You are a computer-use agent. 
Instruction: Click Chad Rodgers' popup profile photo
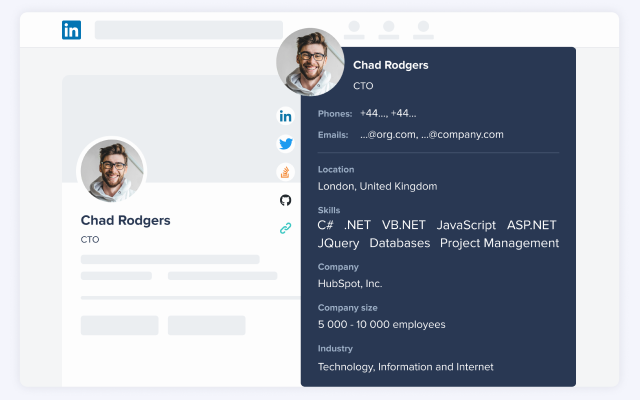pyautogui.click(x=310, y=62)
